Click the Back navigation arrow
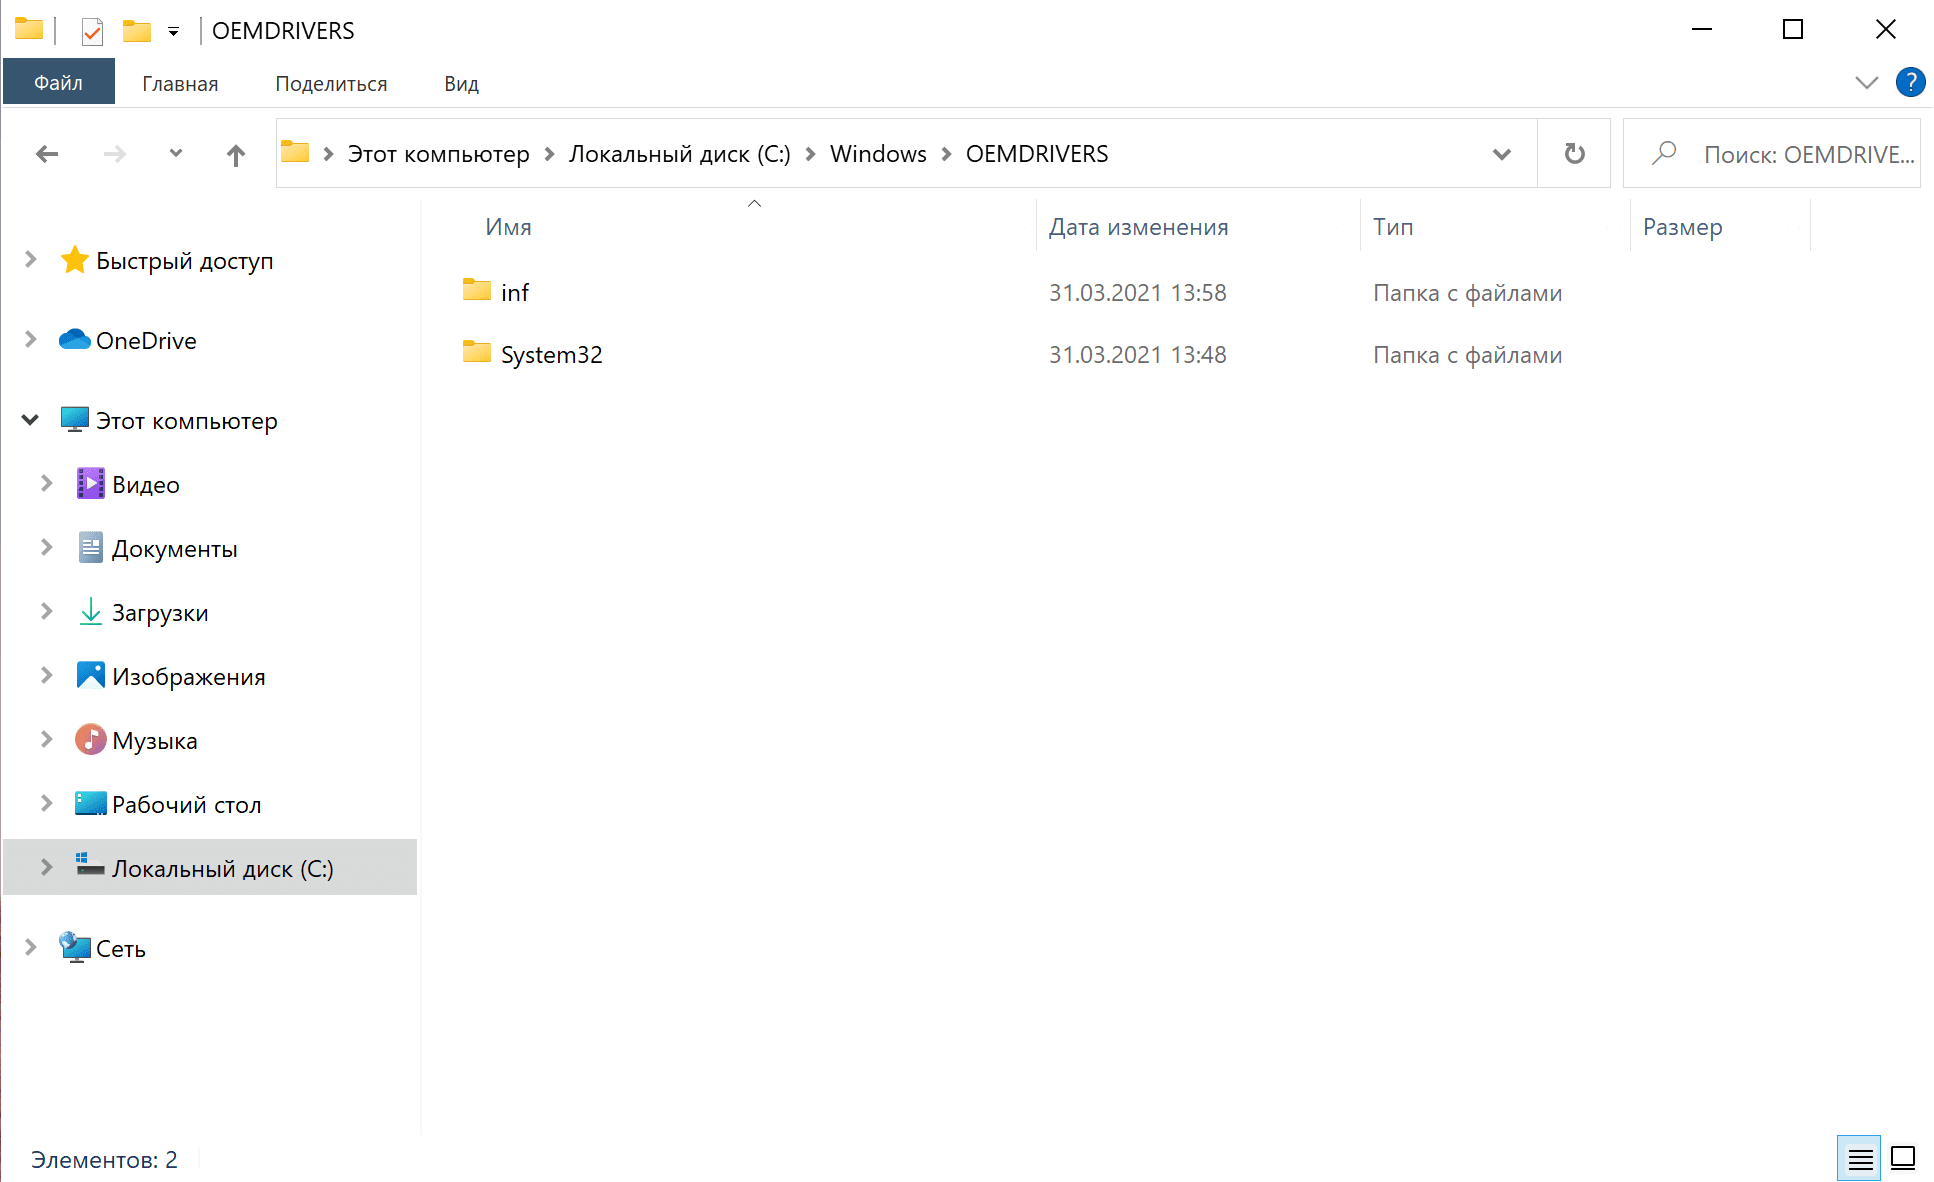The height and width of the screenshot is (1182, 1934). (47, 154)
